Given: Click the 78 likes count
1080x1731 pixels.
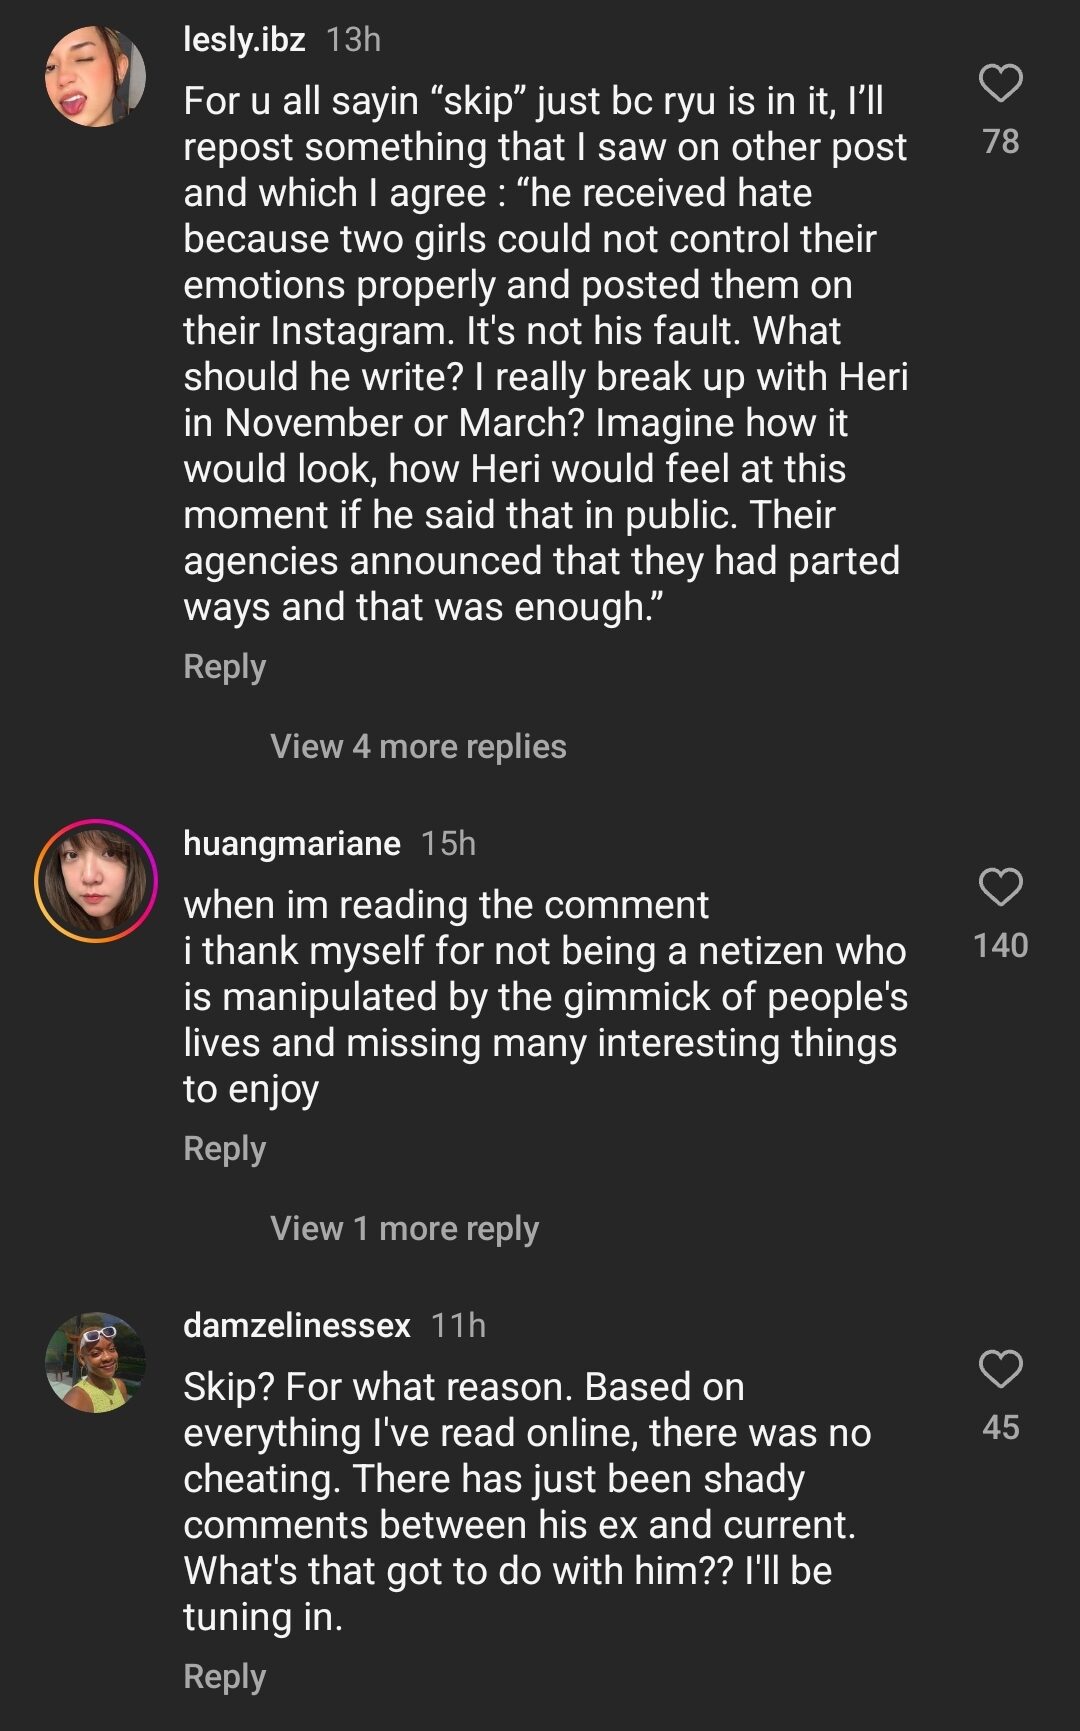Looking at the screenshot, I should click(1000, 142).
